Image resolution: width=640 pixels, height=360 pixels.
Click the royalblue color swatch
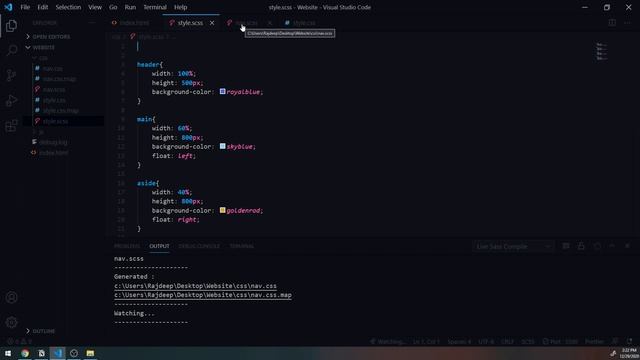pos(222,91)
